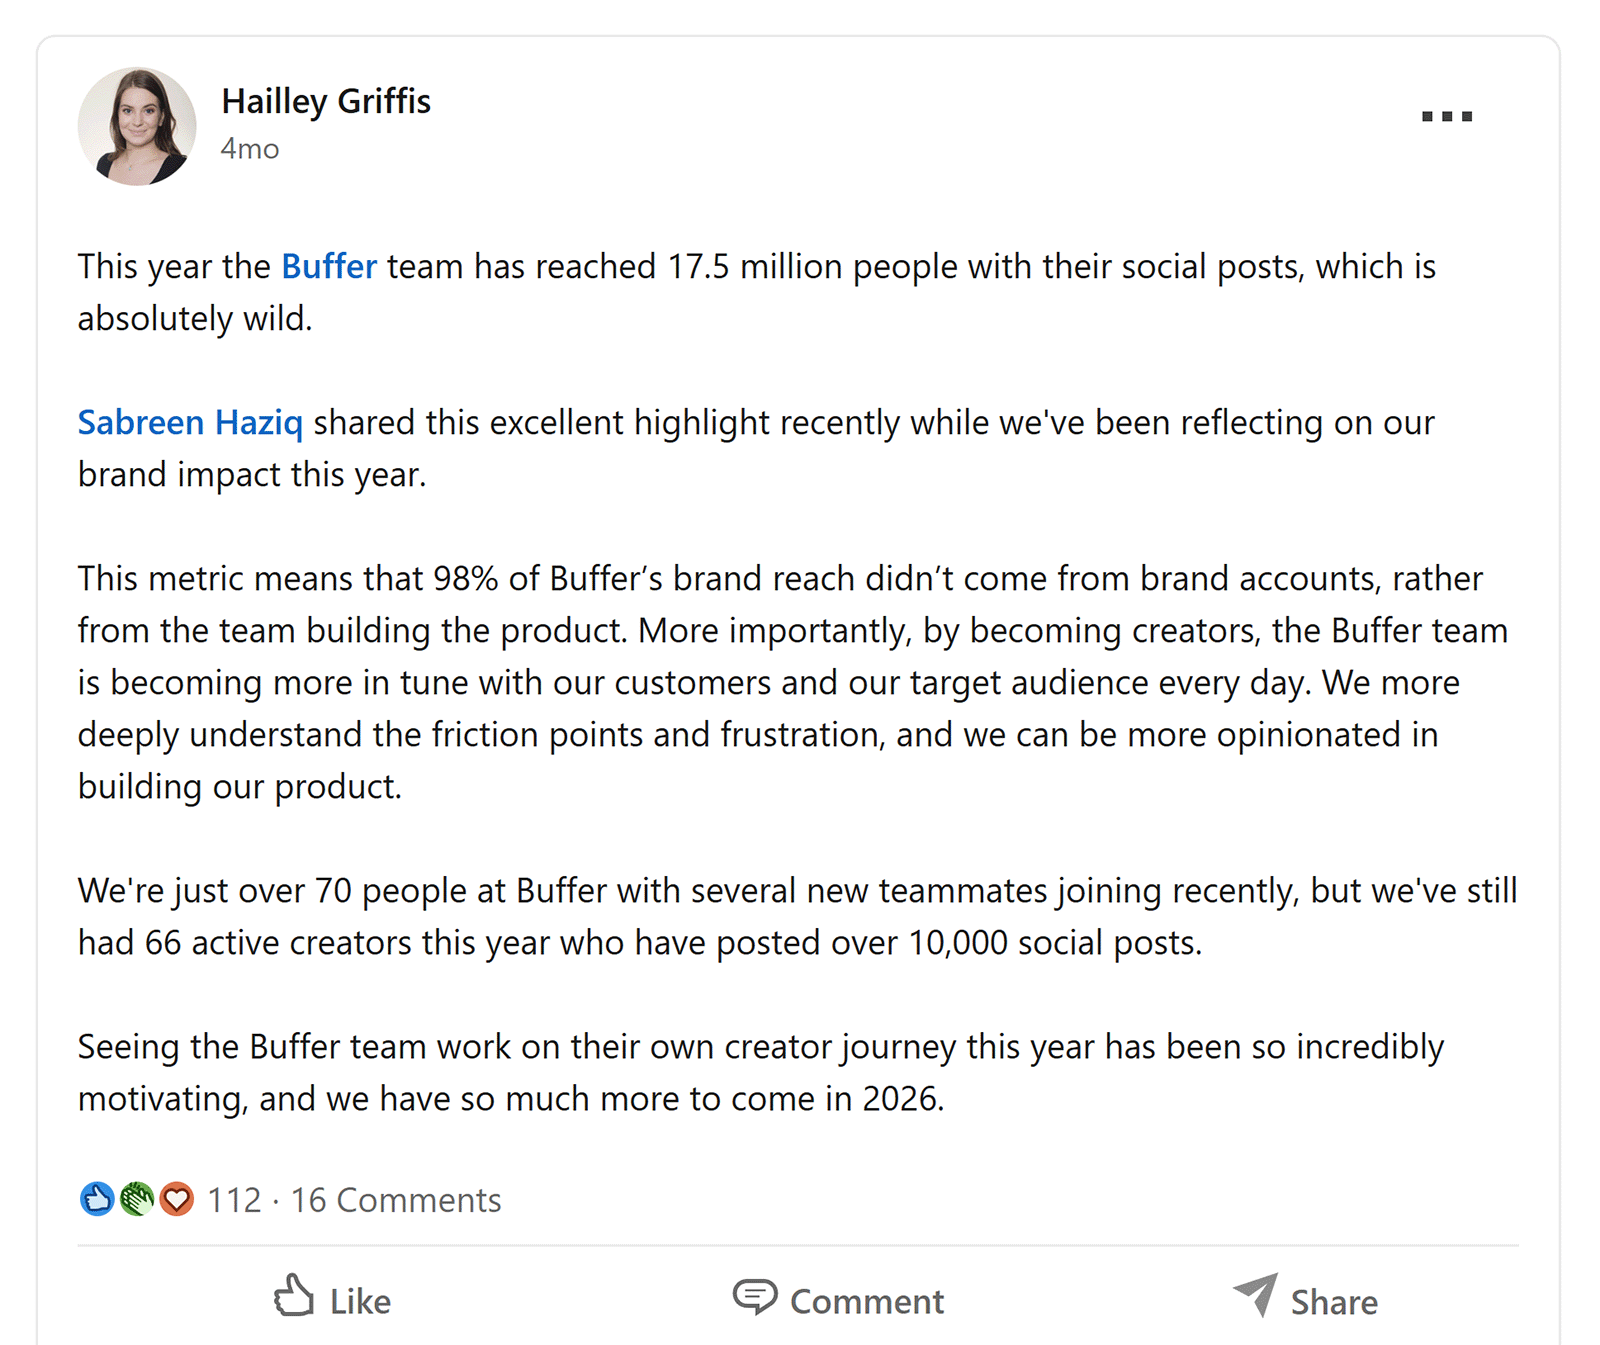Click the green celebrate clapping reaction badge

coord(137,1199)
